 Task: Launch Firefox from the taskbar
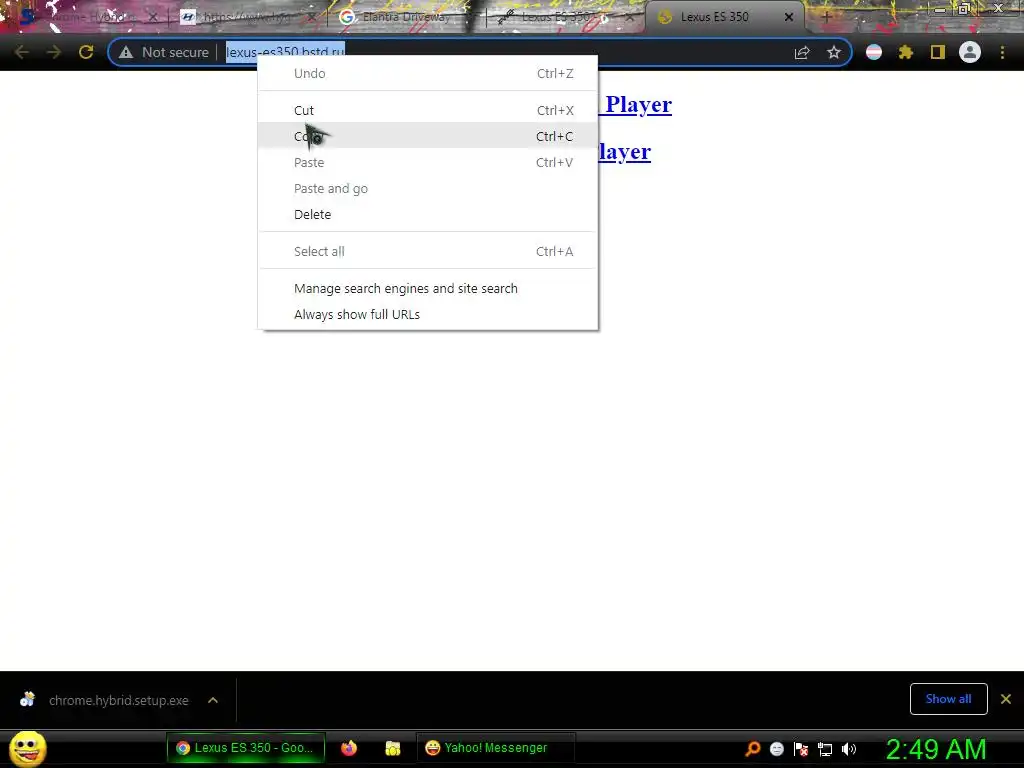tap(349, 748)
